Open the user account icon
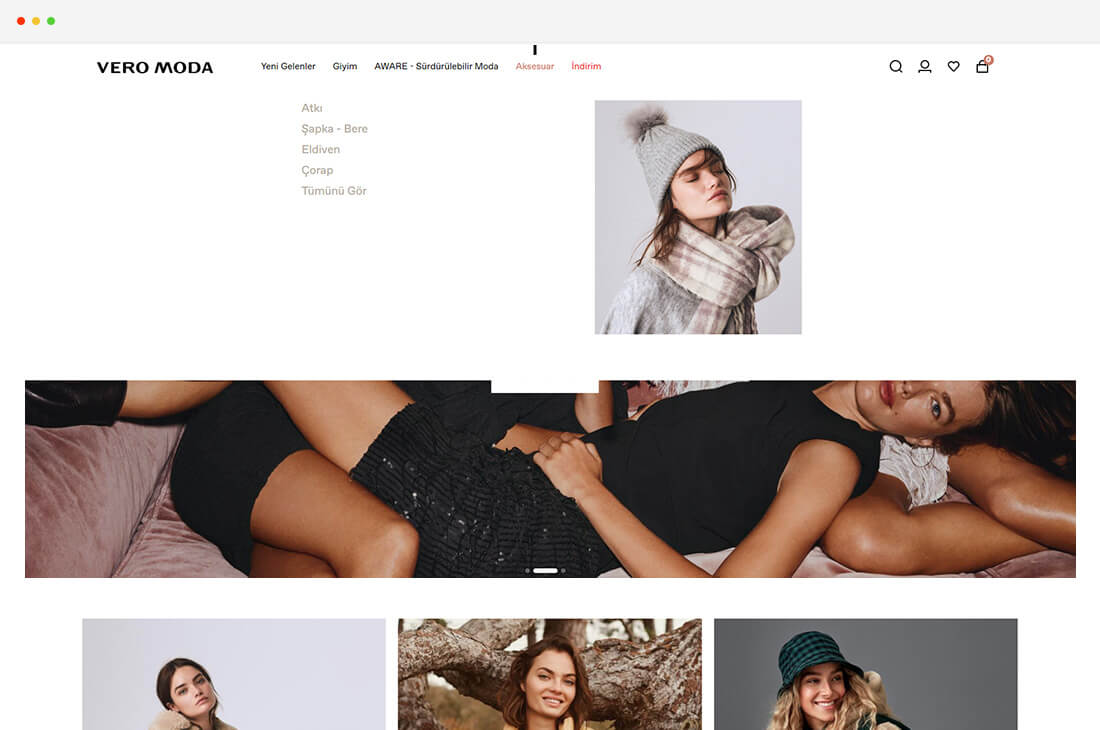The width and height of the screenshot is (1100, 730). [925, 67]
